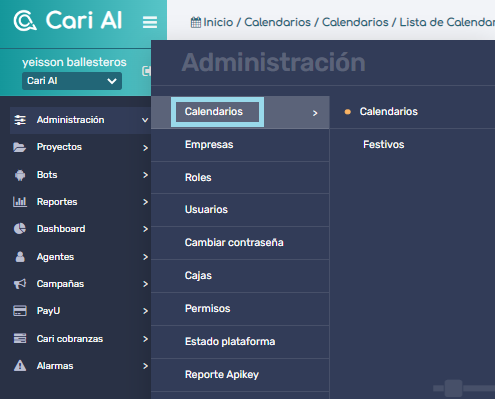Viewport: 495px width, 399px height.
Task: Click the Agentes label in sidebar
Action: click(55, 257)
